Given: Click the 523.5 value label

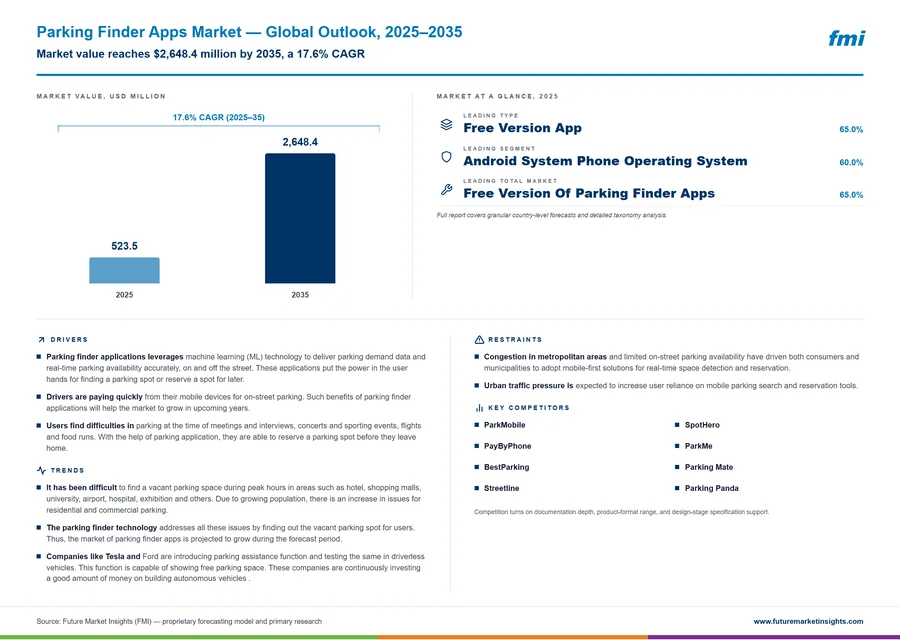Looking at the screenshot, I should 124,246.
